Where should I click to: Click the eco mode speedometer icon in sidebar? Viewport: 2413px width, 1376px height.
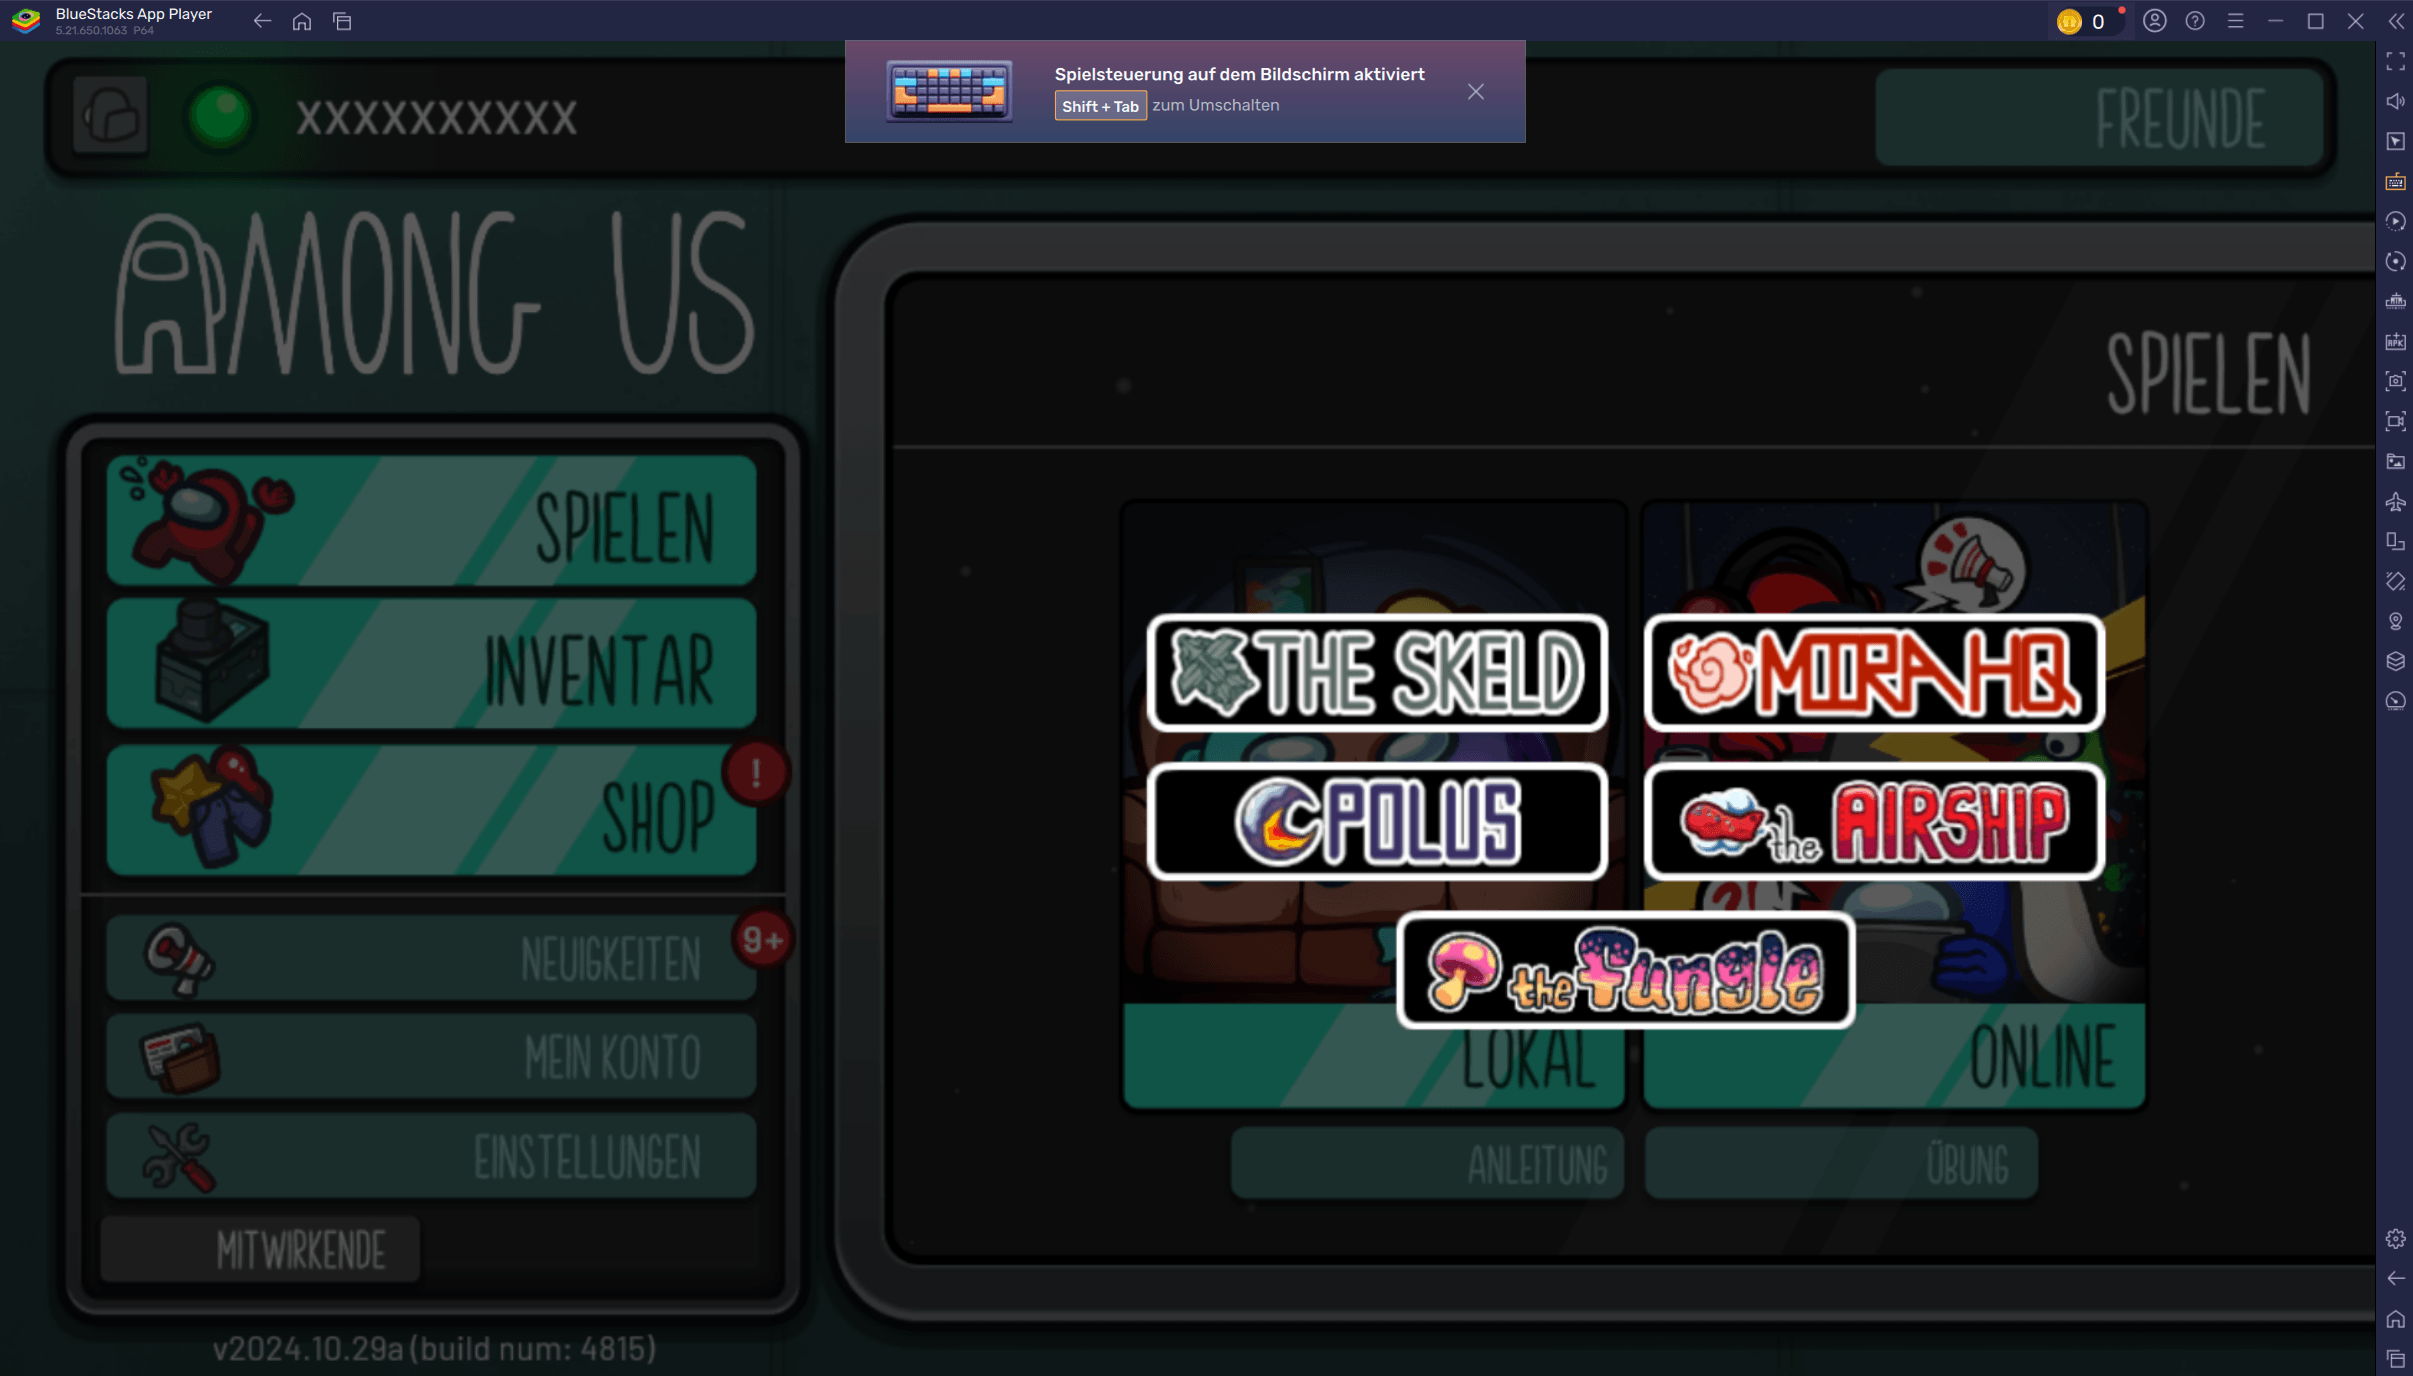pos(2395,702)
